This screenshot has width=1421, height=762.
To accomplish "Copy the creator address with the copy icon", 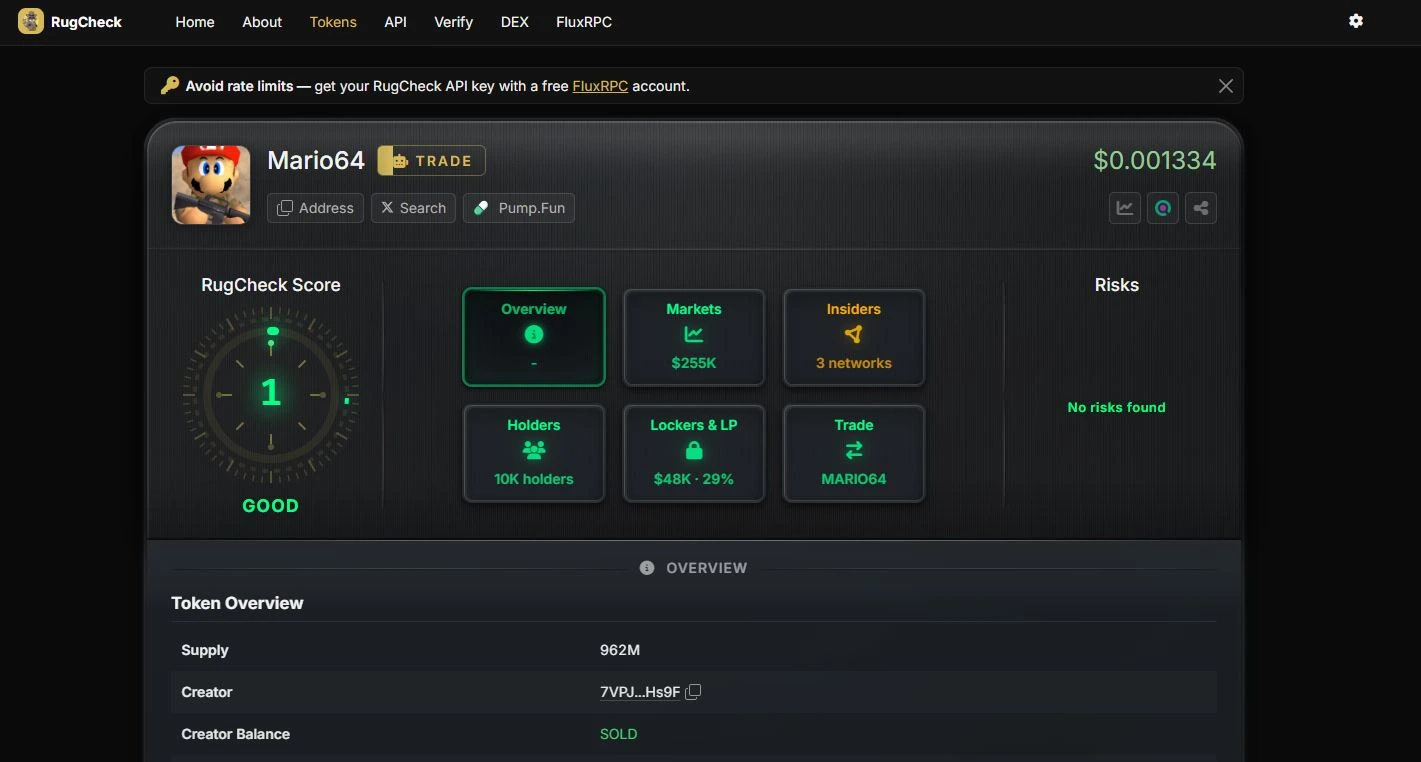I will (x=694, y=692).
